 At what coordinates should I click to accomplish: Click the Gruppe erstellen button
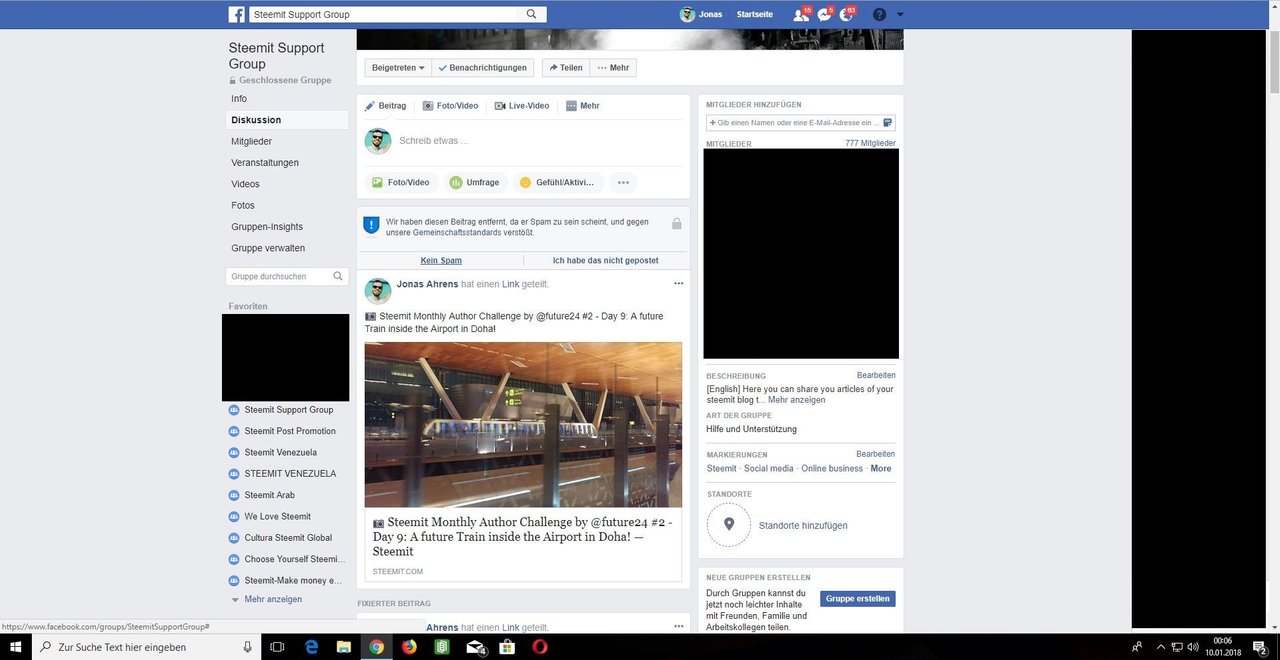coord(858,599)
